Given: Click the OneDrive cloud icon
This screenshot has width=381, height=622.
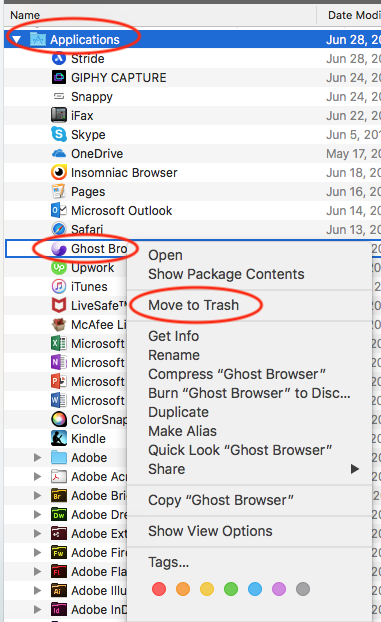Looking at the screenshot, I should 59,154.
